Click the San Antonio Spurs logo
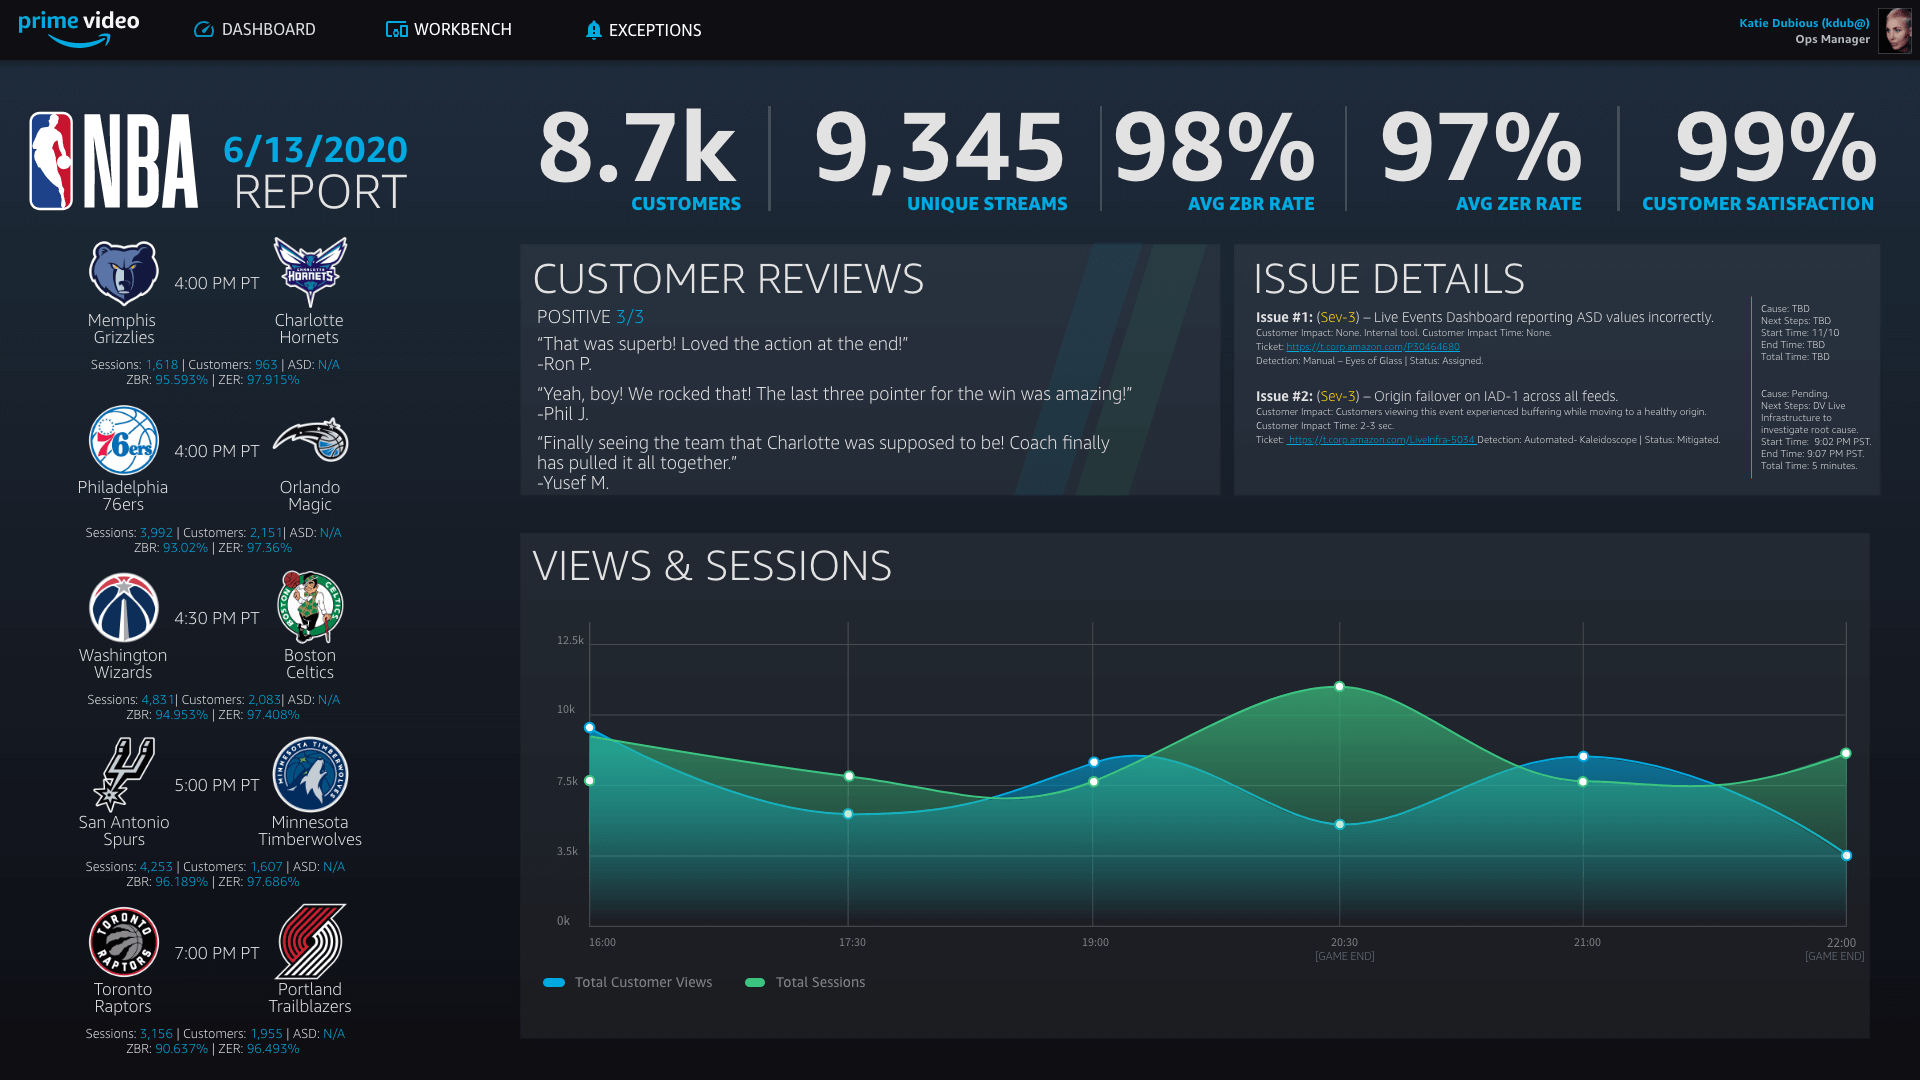The image size is (1920, 1080). click(123, 774)
